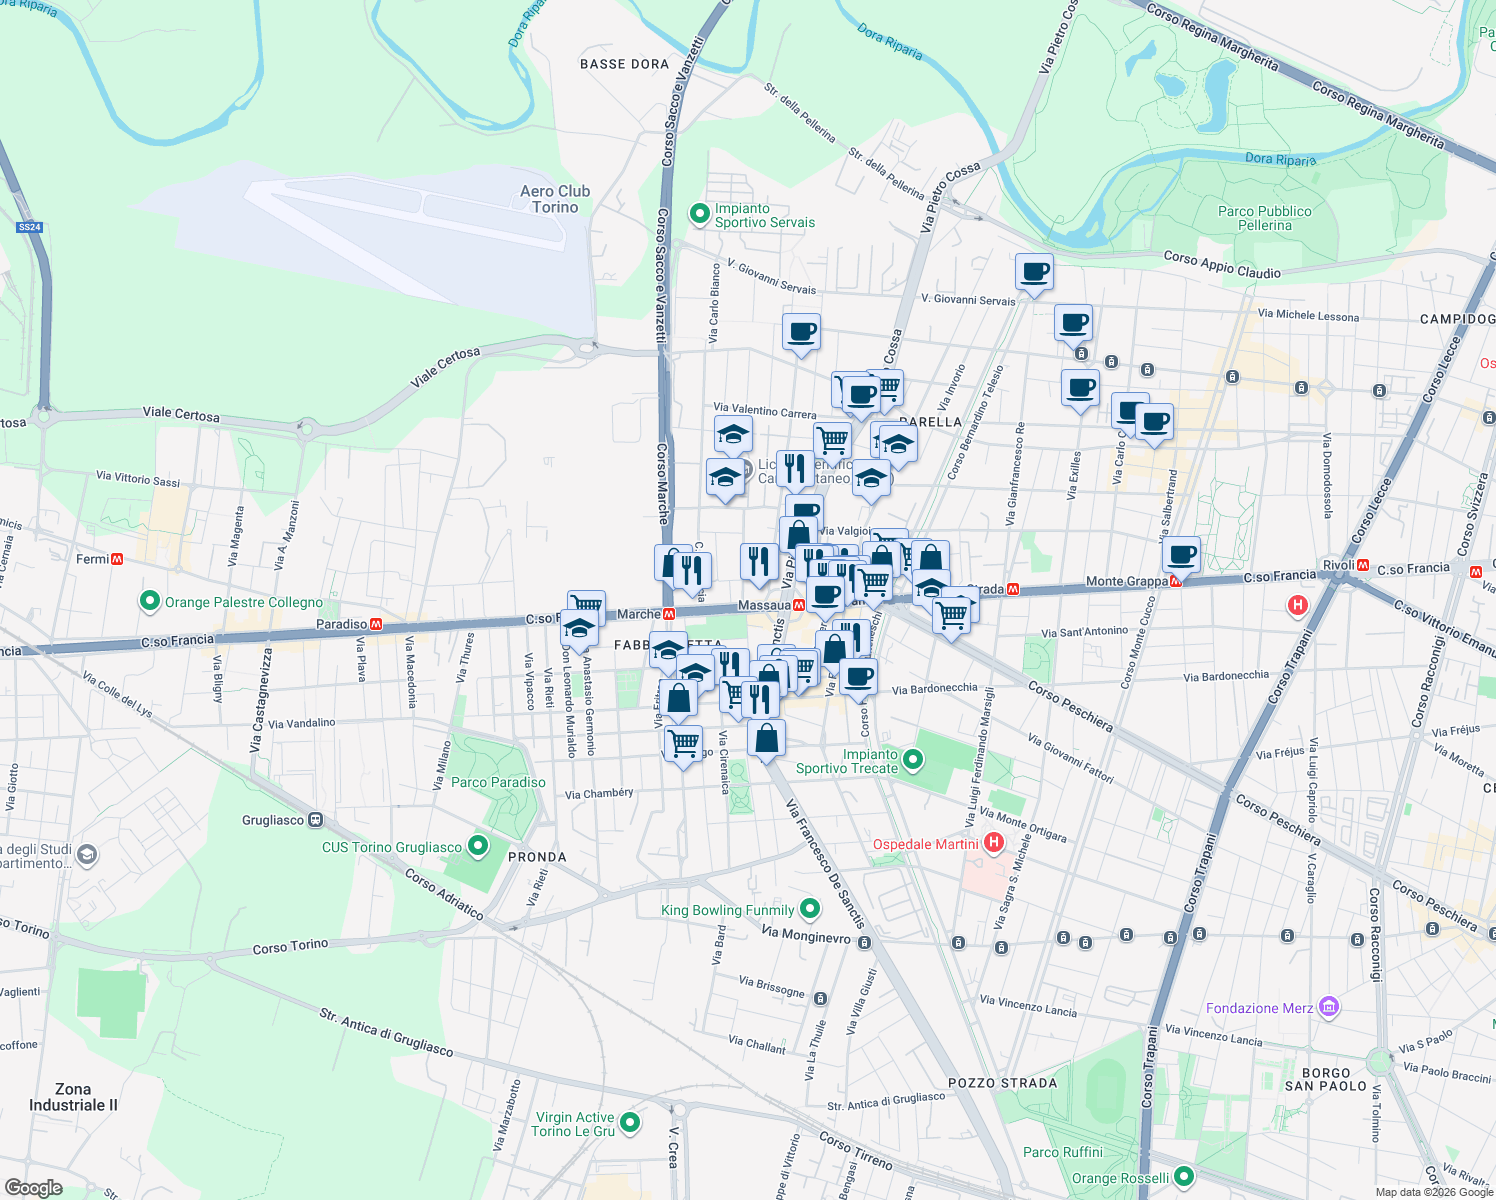Viewport: 1496px width, 1200px height.
Task: Click the red H marker near Corso Francia
Action: coord(1296,603)
